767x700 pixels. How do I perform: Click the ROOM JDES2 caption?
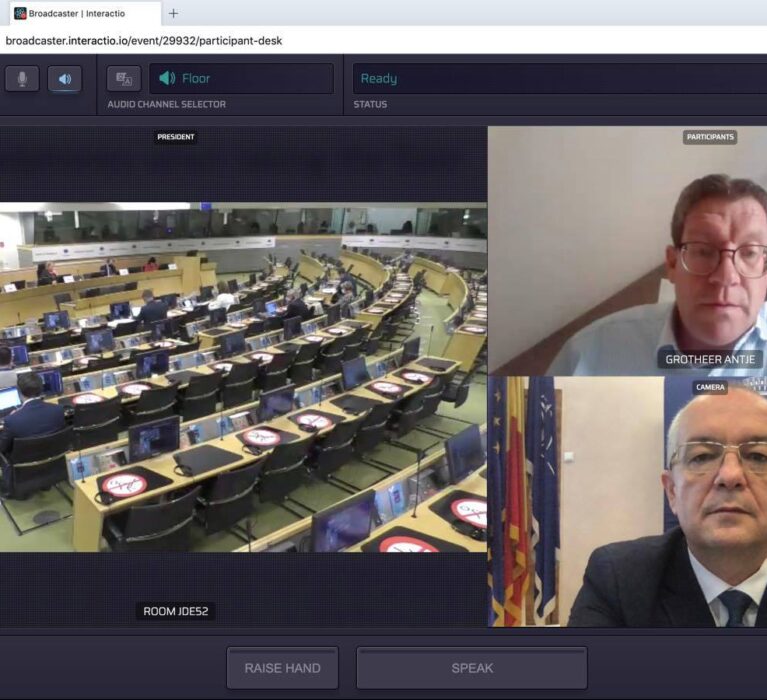pos(176,611)
